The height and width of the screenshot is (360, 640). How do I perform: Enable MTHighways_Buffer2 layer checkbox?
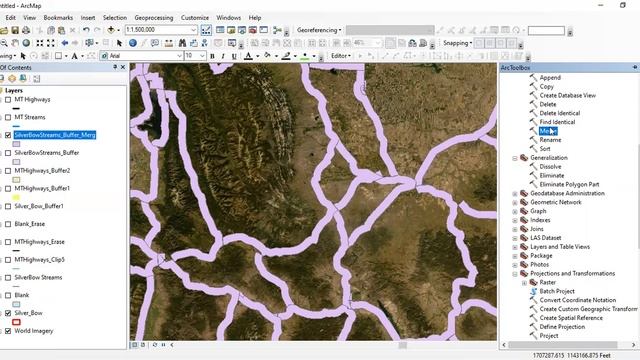point(8,171)
